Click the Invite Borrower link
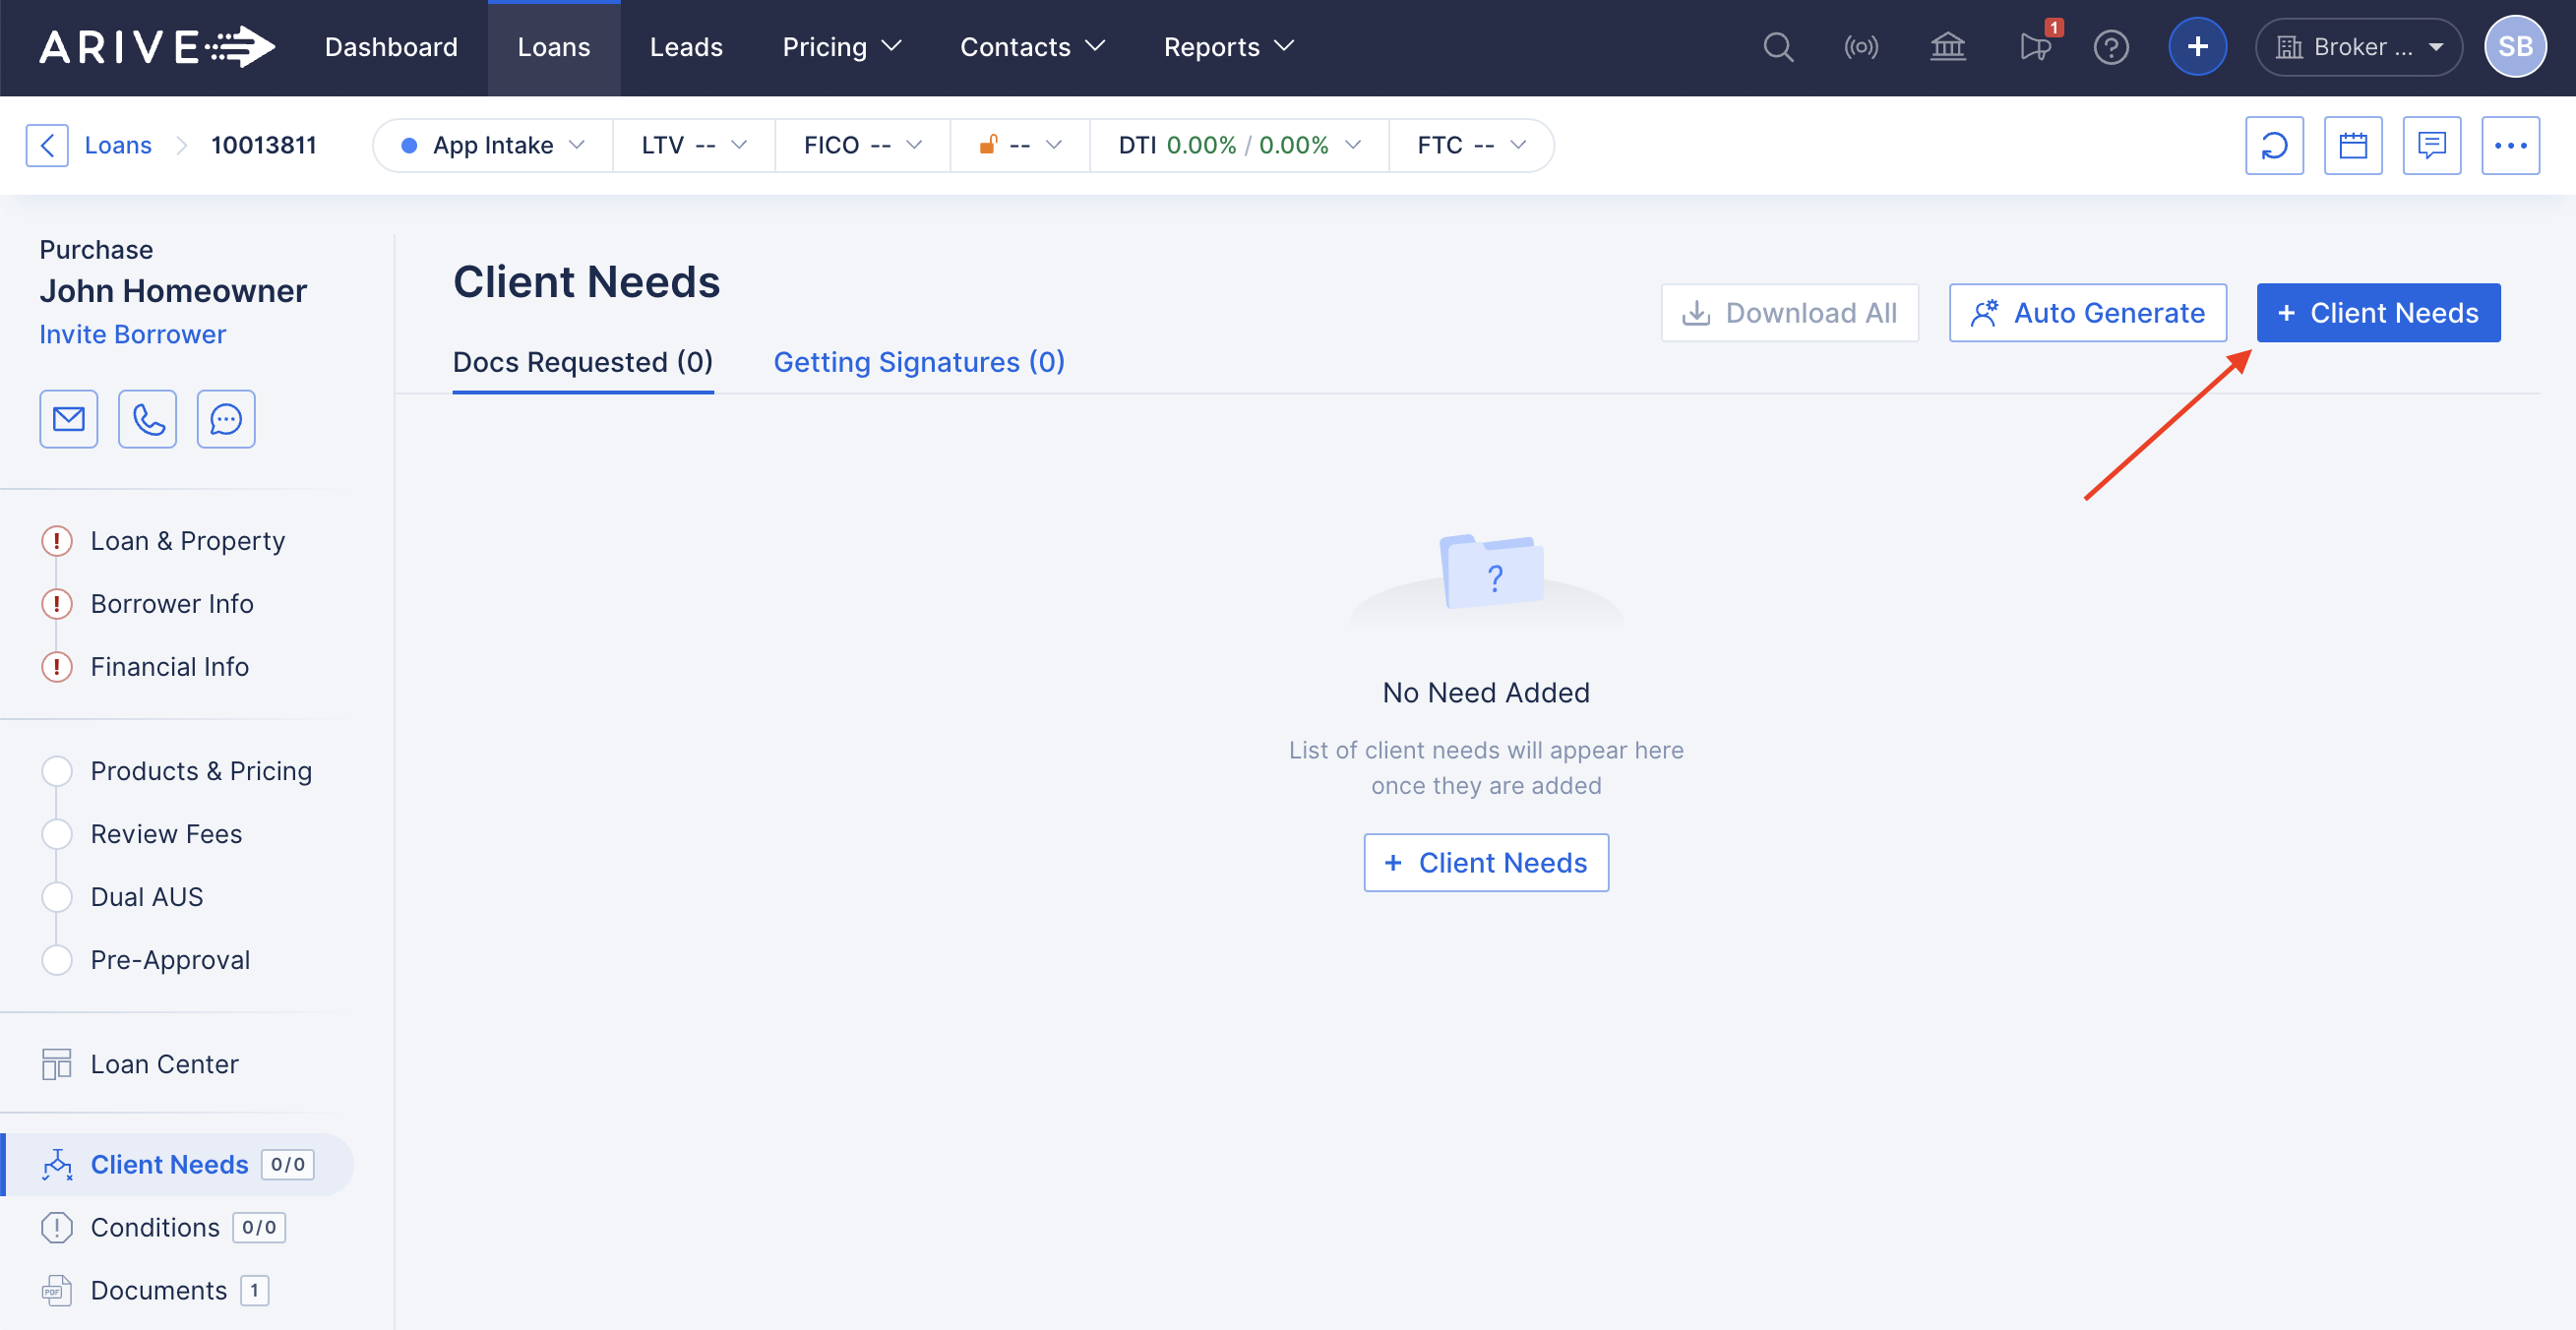Screen dimensions: 2576x1330 click(132, 334)
